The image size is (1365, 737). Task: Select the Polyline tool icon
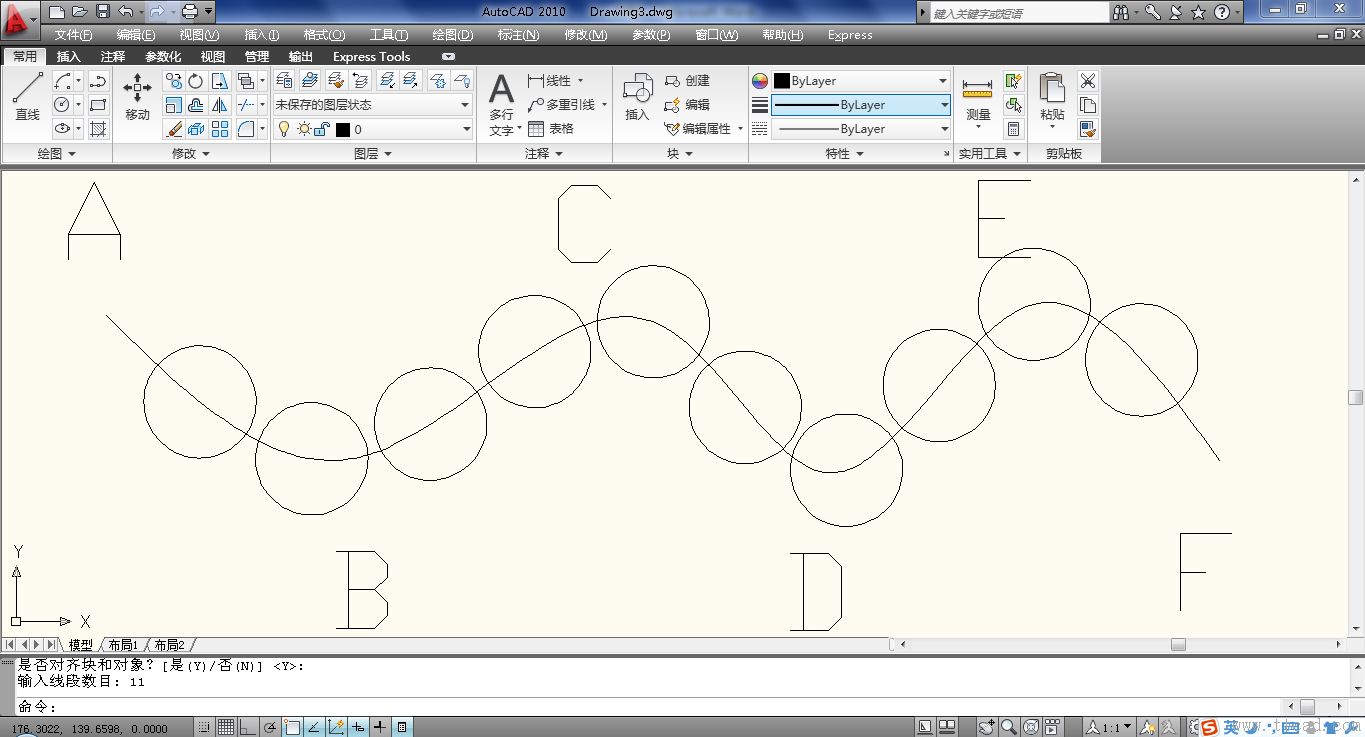point(98,81)
